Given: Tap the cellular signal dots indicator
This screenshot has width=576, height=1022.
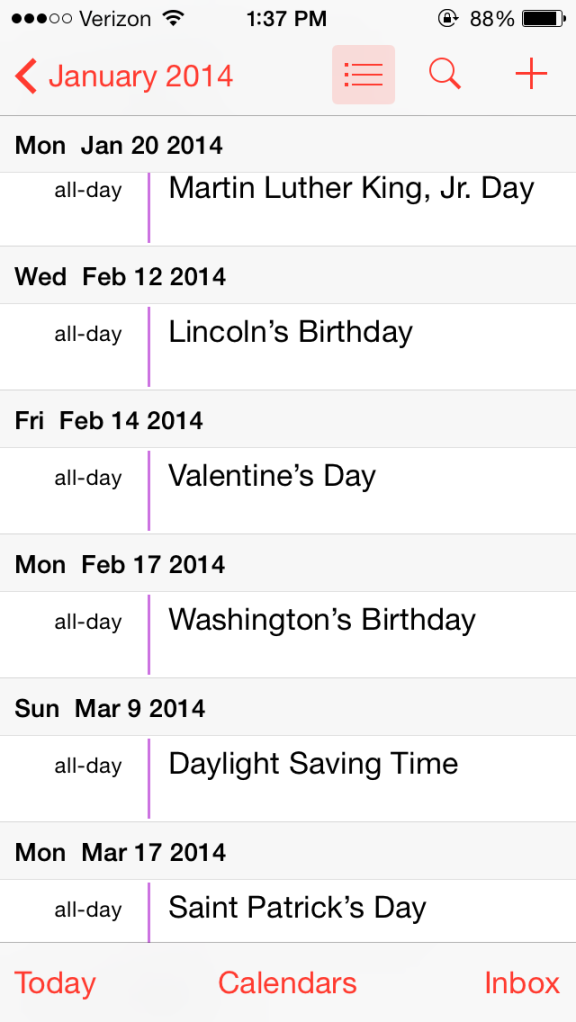Looking at the screenshot, I should point(42,20).
